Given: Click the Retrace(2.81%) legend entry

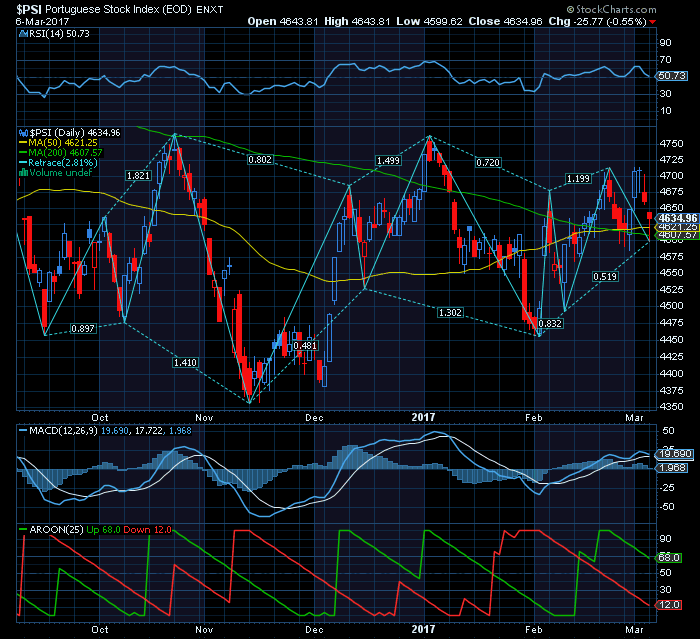Looking at the screenshot, I should [x=62, y=163].
